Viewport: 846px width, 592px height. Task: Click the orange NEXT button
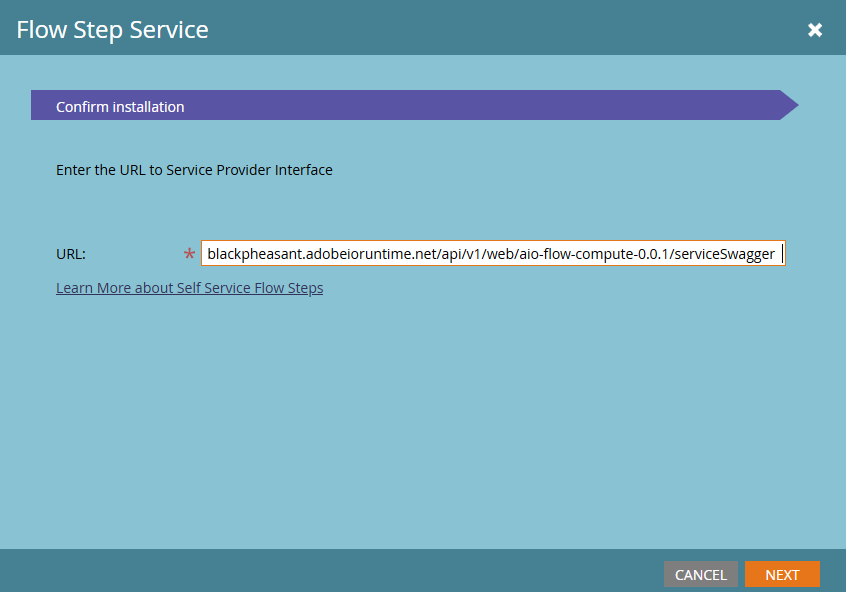click(782, 574)
